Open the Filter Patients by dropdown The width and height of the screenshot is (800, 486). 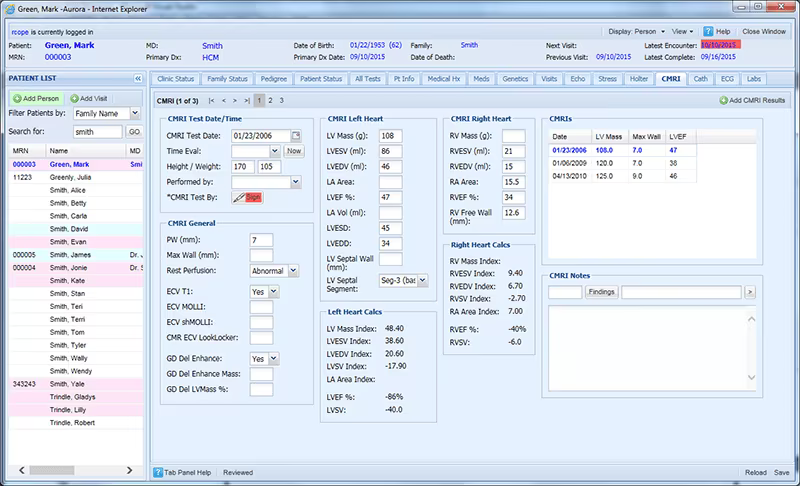[x=135, y=113]
